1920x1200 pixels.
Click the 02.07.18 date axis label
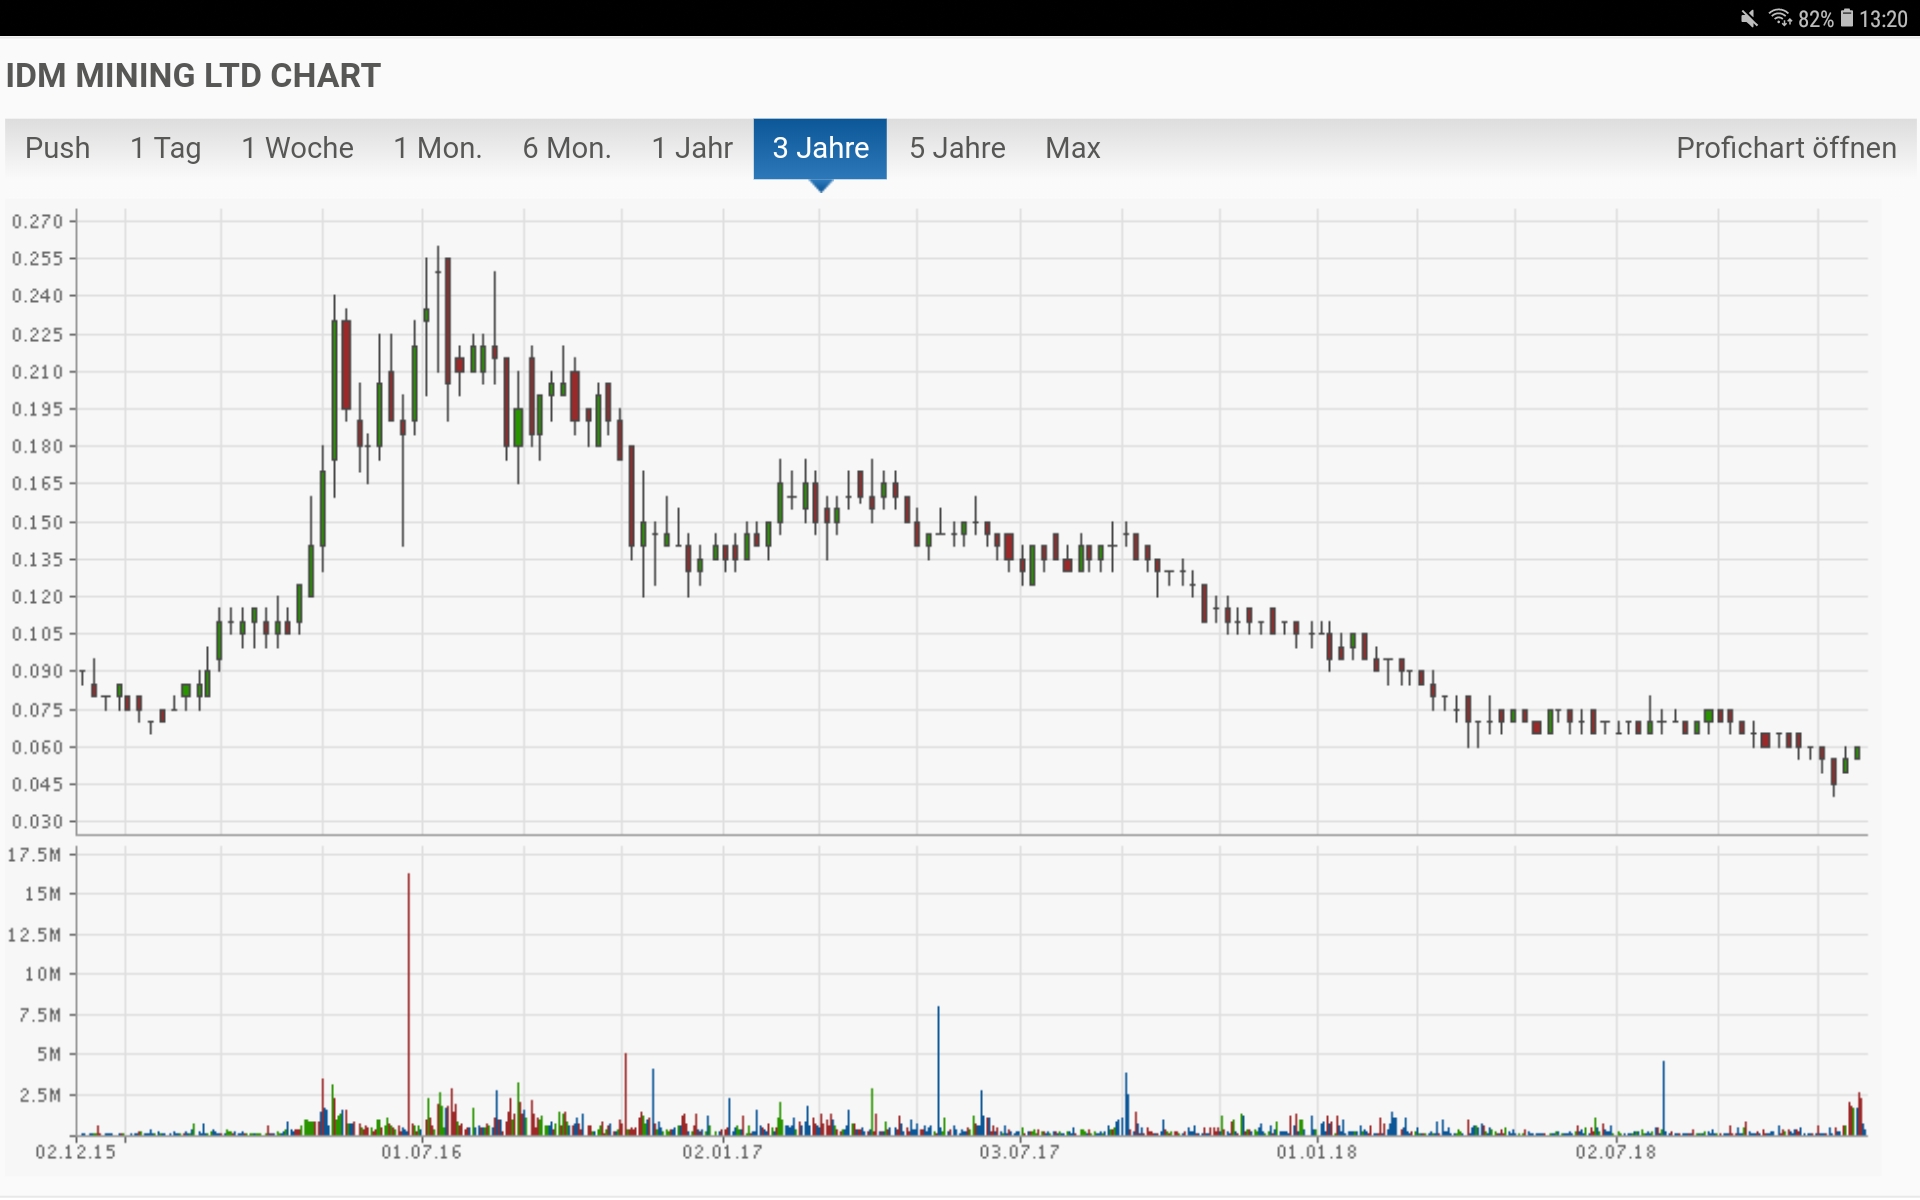(1615, 1152)
